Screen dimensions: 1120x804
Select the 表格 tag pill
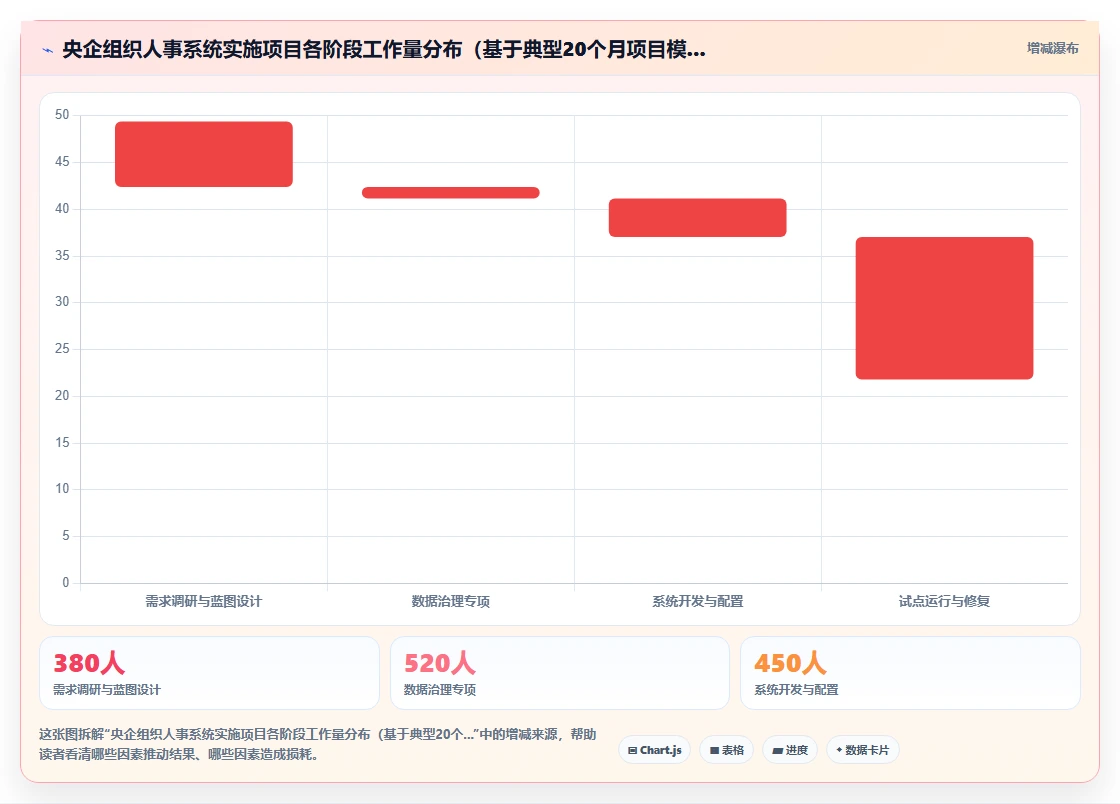point(726,750)
